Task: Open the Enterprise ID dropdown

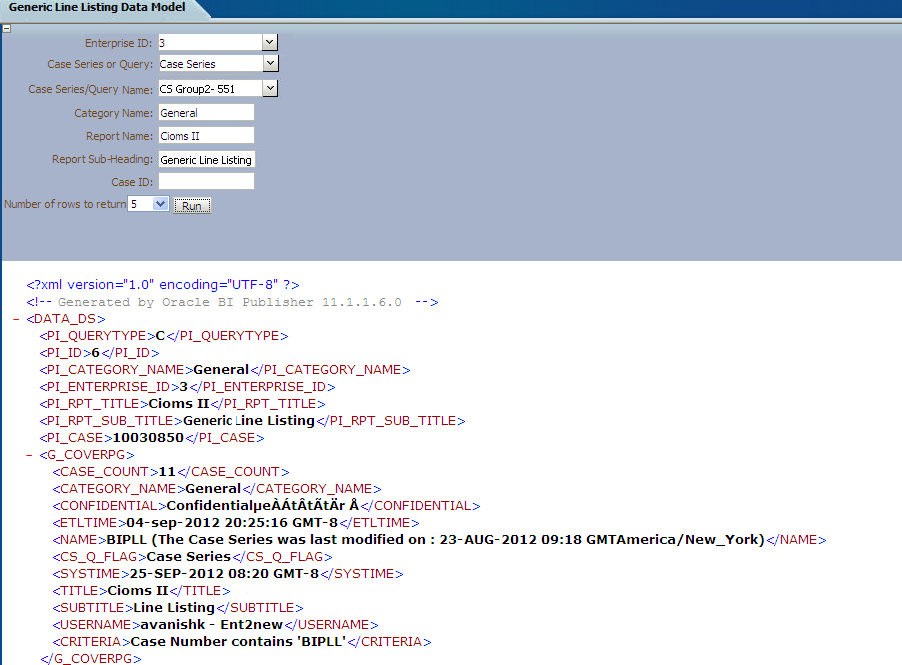Action: [268, 42]
